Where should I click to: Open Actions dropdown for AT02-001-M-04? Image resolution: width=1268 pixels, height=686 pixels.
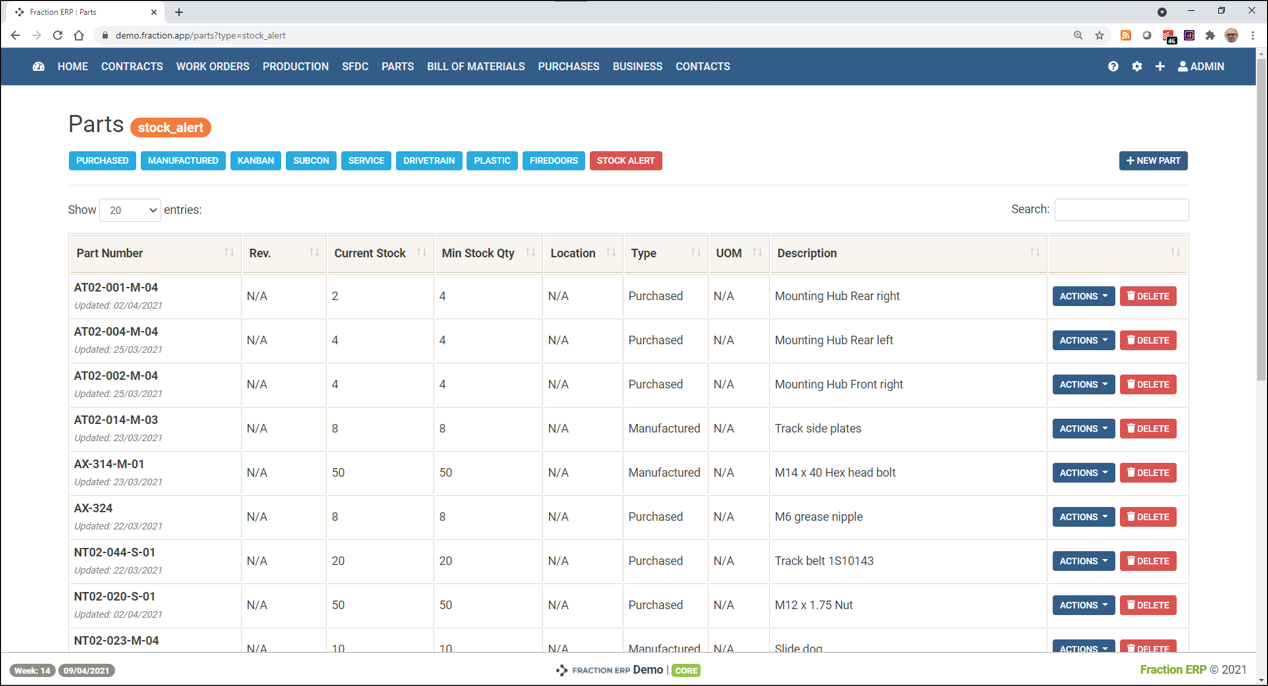(1083, 296)
